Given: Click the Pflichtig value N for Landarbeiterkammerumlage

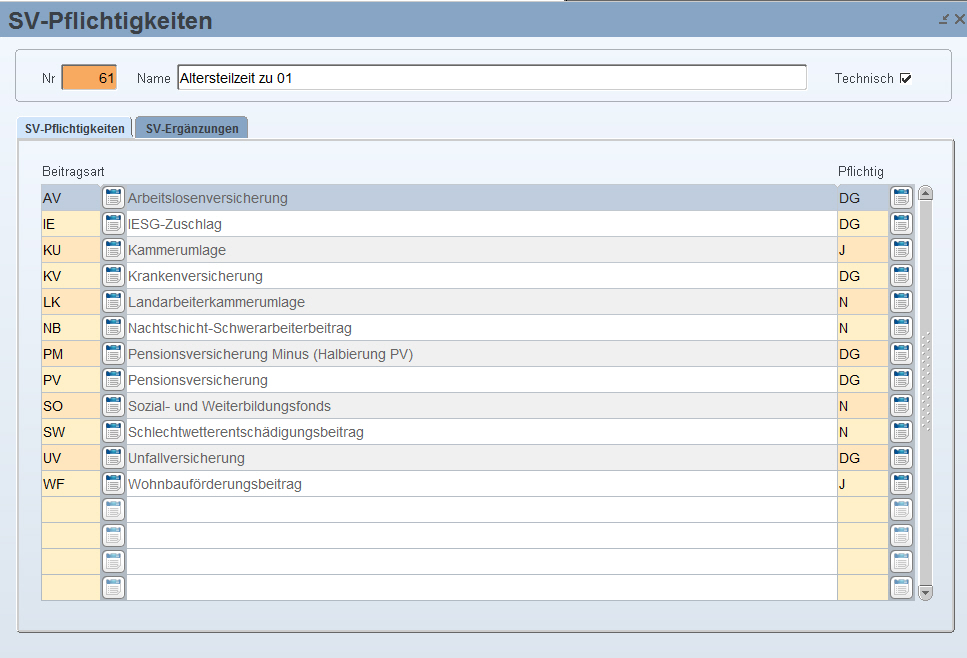Looking at the screenshot, I should point(844,302).
